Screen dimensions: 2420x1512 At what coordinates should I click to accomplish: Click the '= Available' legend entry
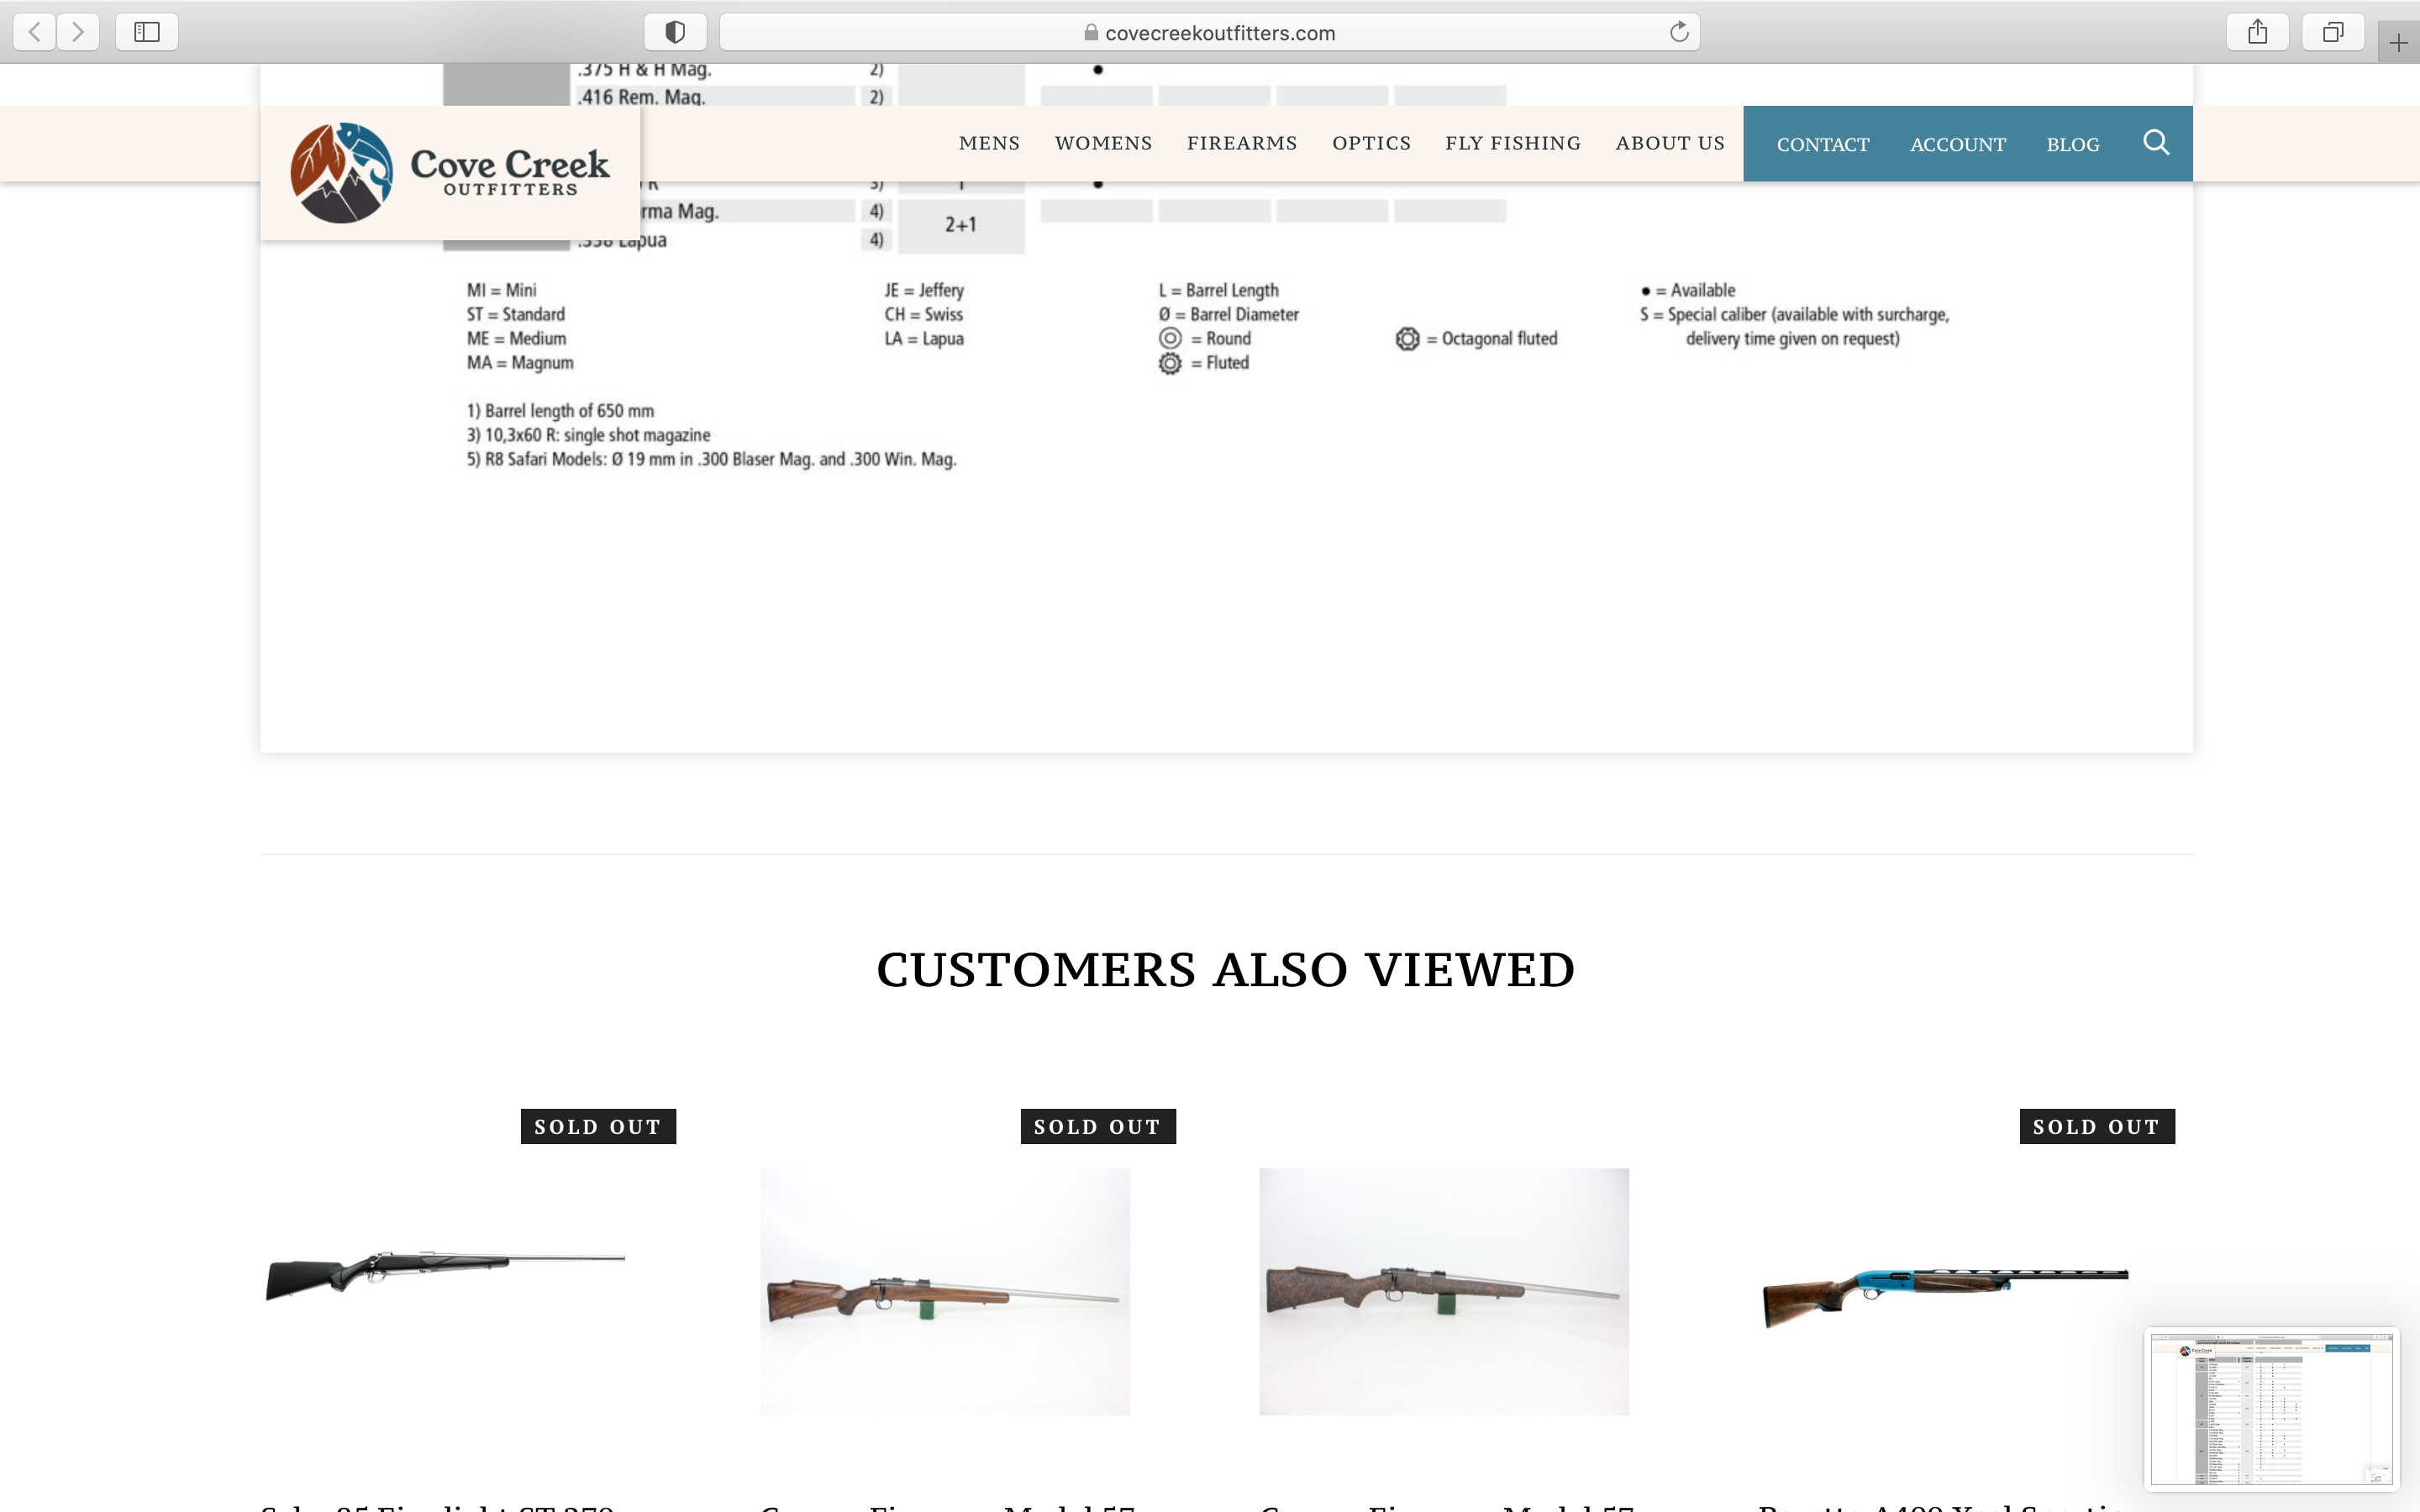point(1688,290)
